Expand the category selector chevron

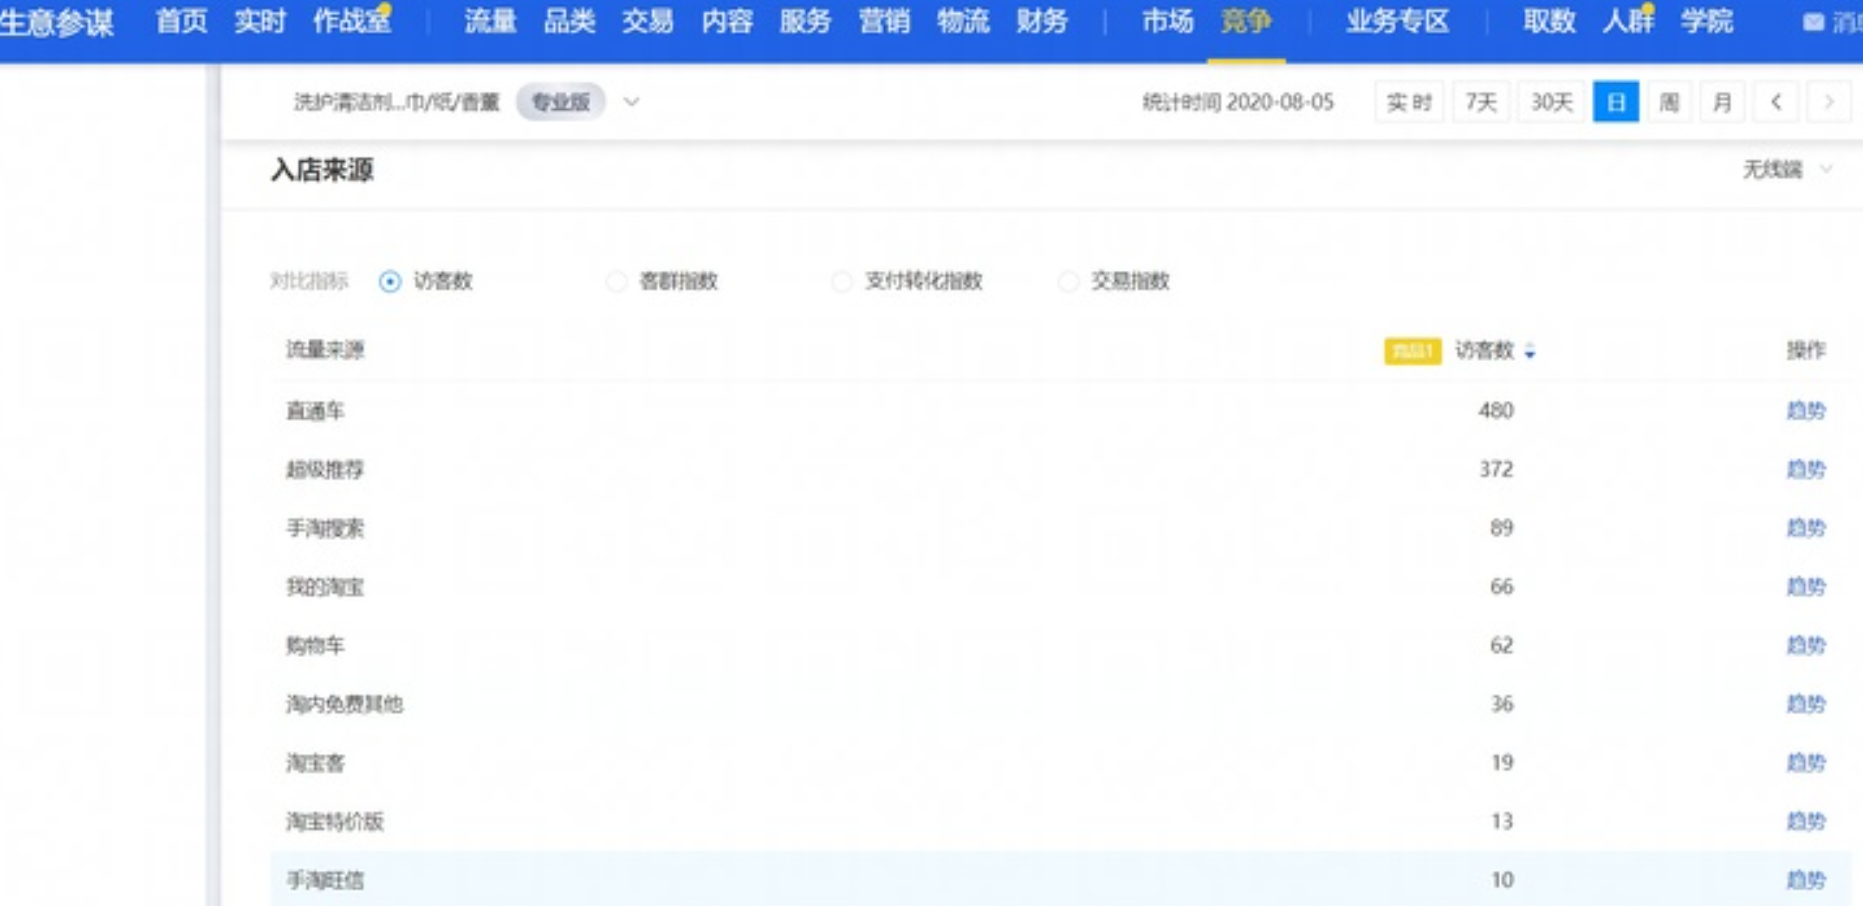tap(631, 102)
